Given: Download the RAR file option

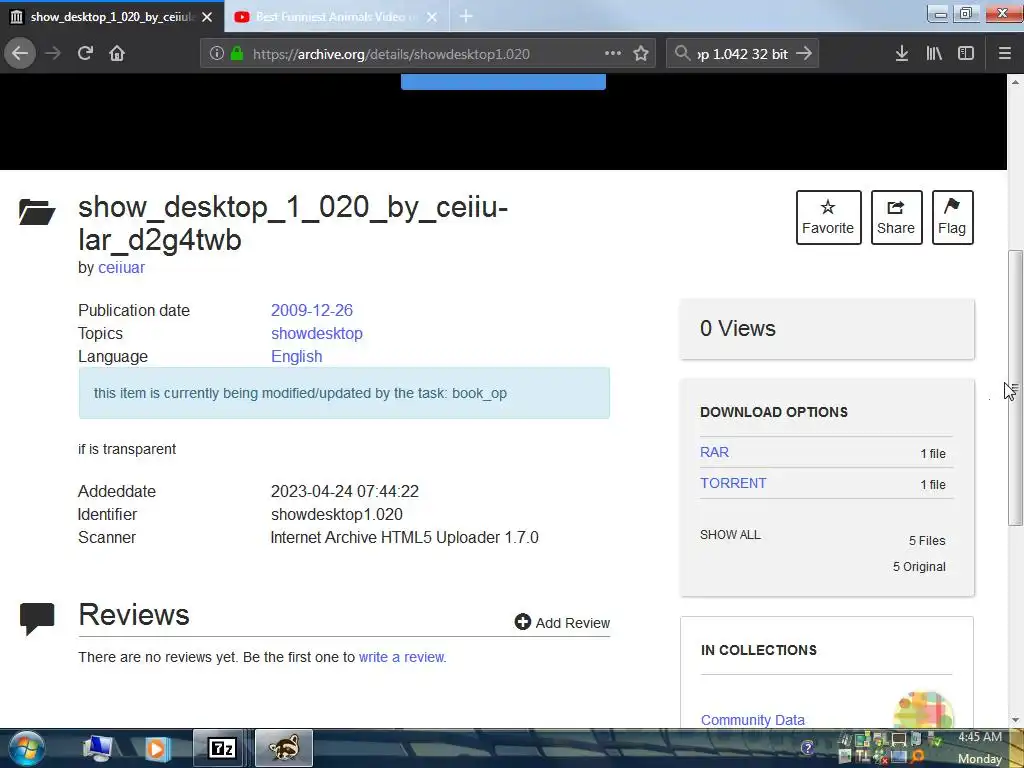Looking at the screenshot, I should click(x=714, y=452).
